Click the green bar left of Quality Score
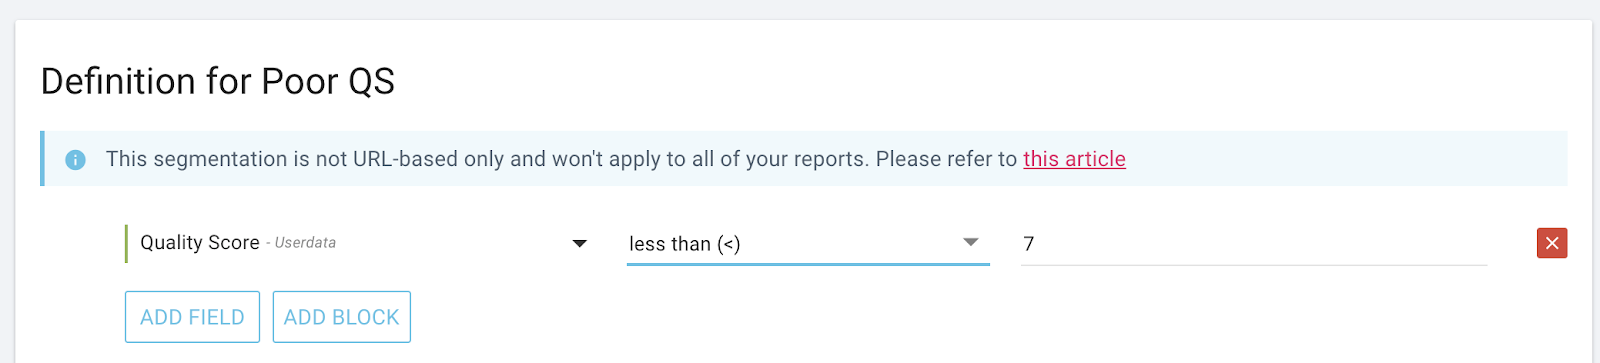This screenshot has height=363, width=1600. click(126, 243)
